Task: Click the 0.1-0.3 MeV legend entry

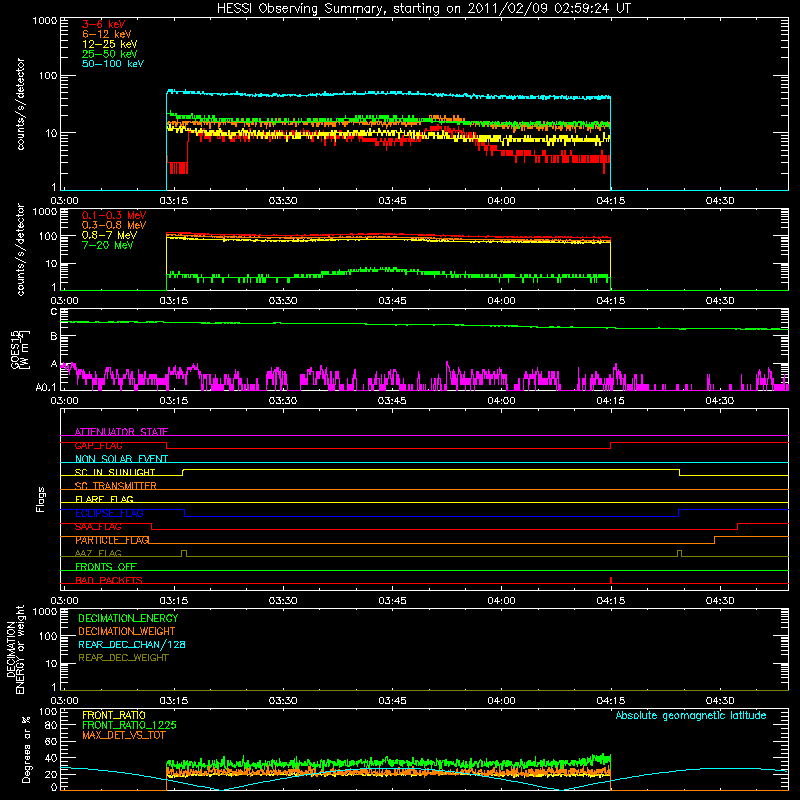Action: click(x=114, y=215)
